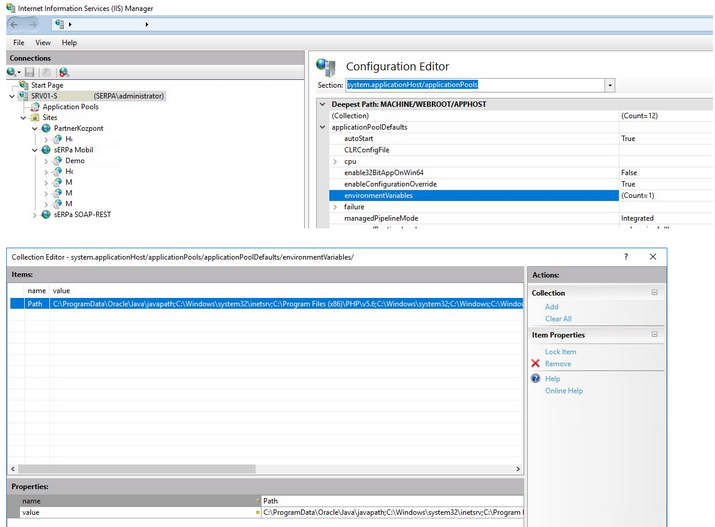Image resolution: width=715 pixels, height=527 pixels.
Task: Click the Online Help link
Action: (563, 391)
